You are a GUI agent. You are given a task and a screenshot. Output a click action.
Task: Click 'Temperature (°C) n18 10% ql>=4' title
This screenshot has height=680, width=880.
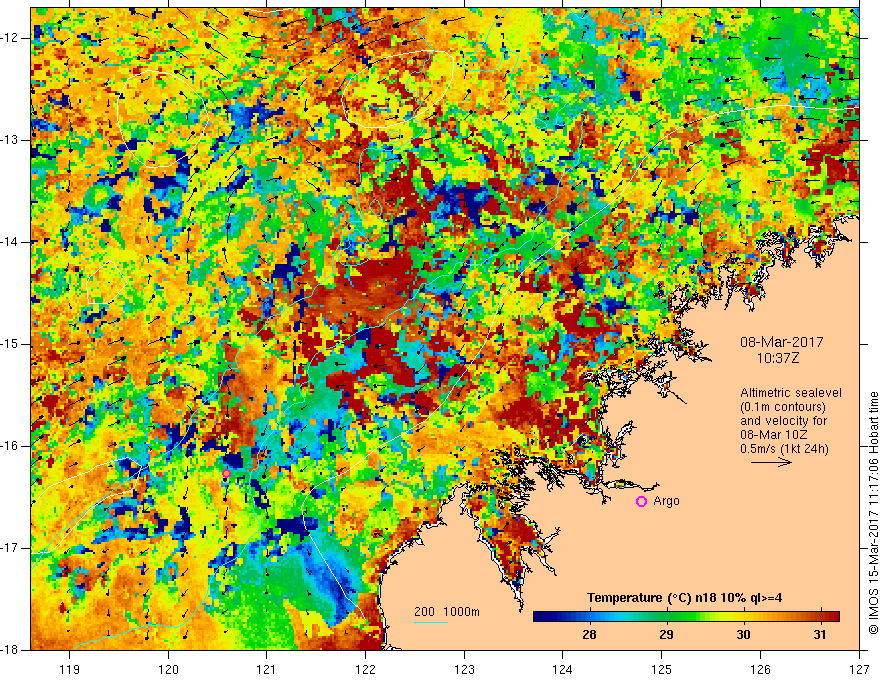point(685,598)
